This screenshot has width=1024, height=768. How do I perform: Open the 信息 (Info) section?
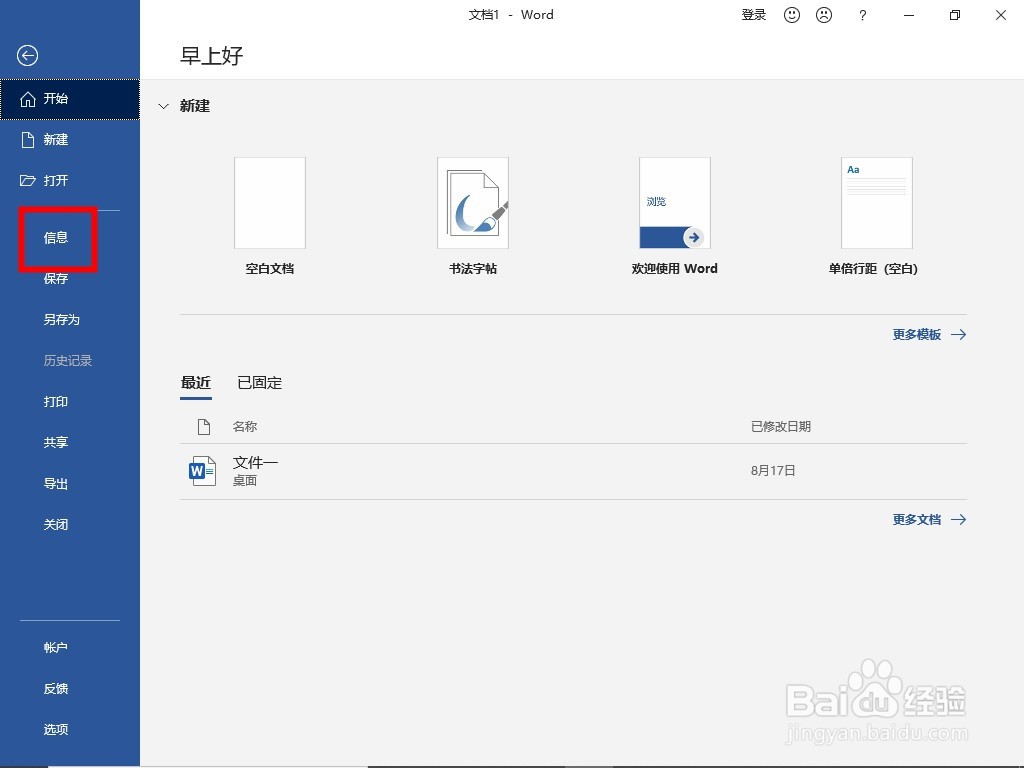[55, 238]
